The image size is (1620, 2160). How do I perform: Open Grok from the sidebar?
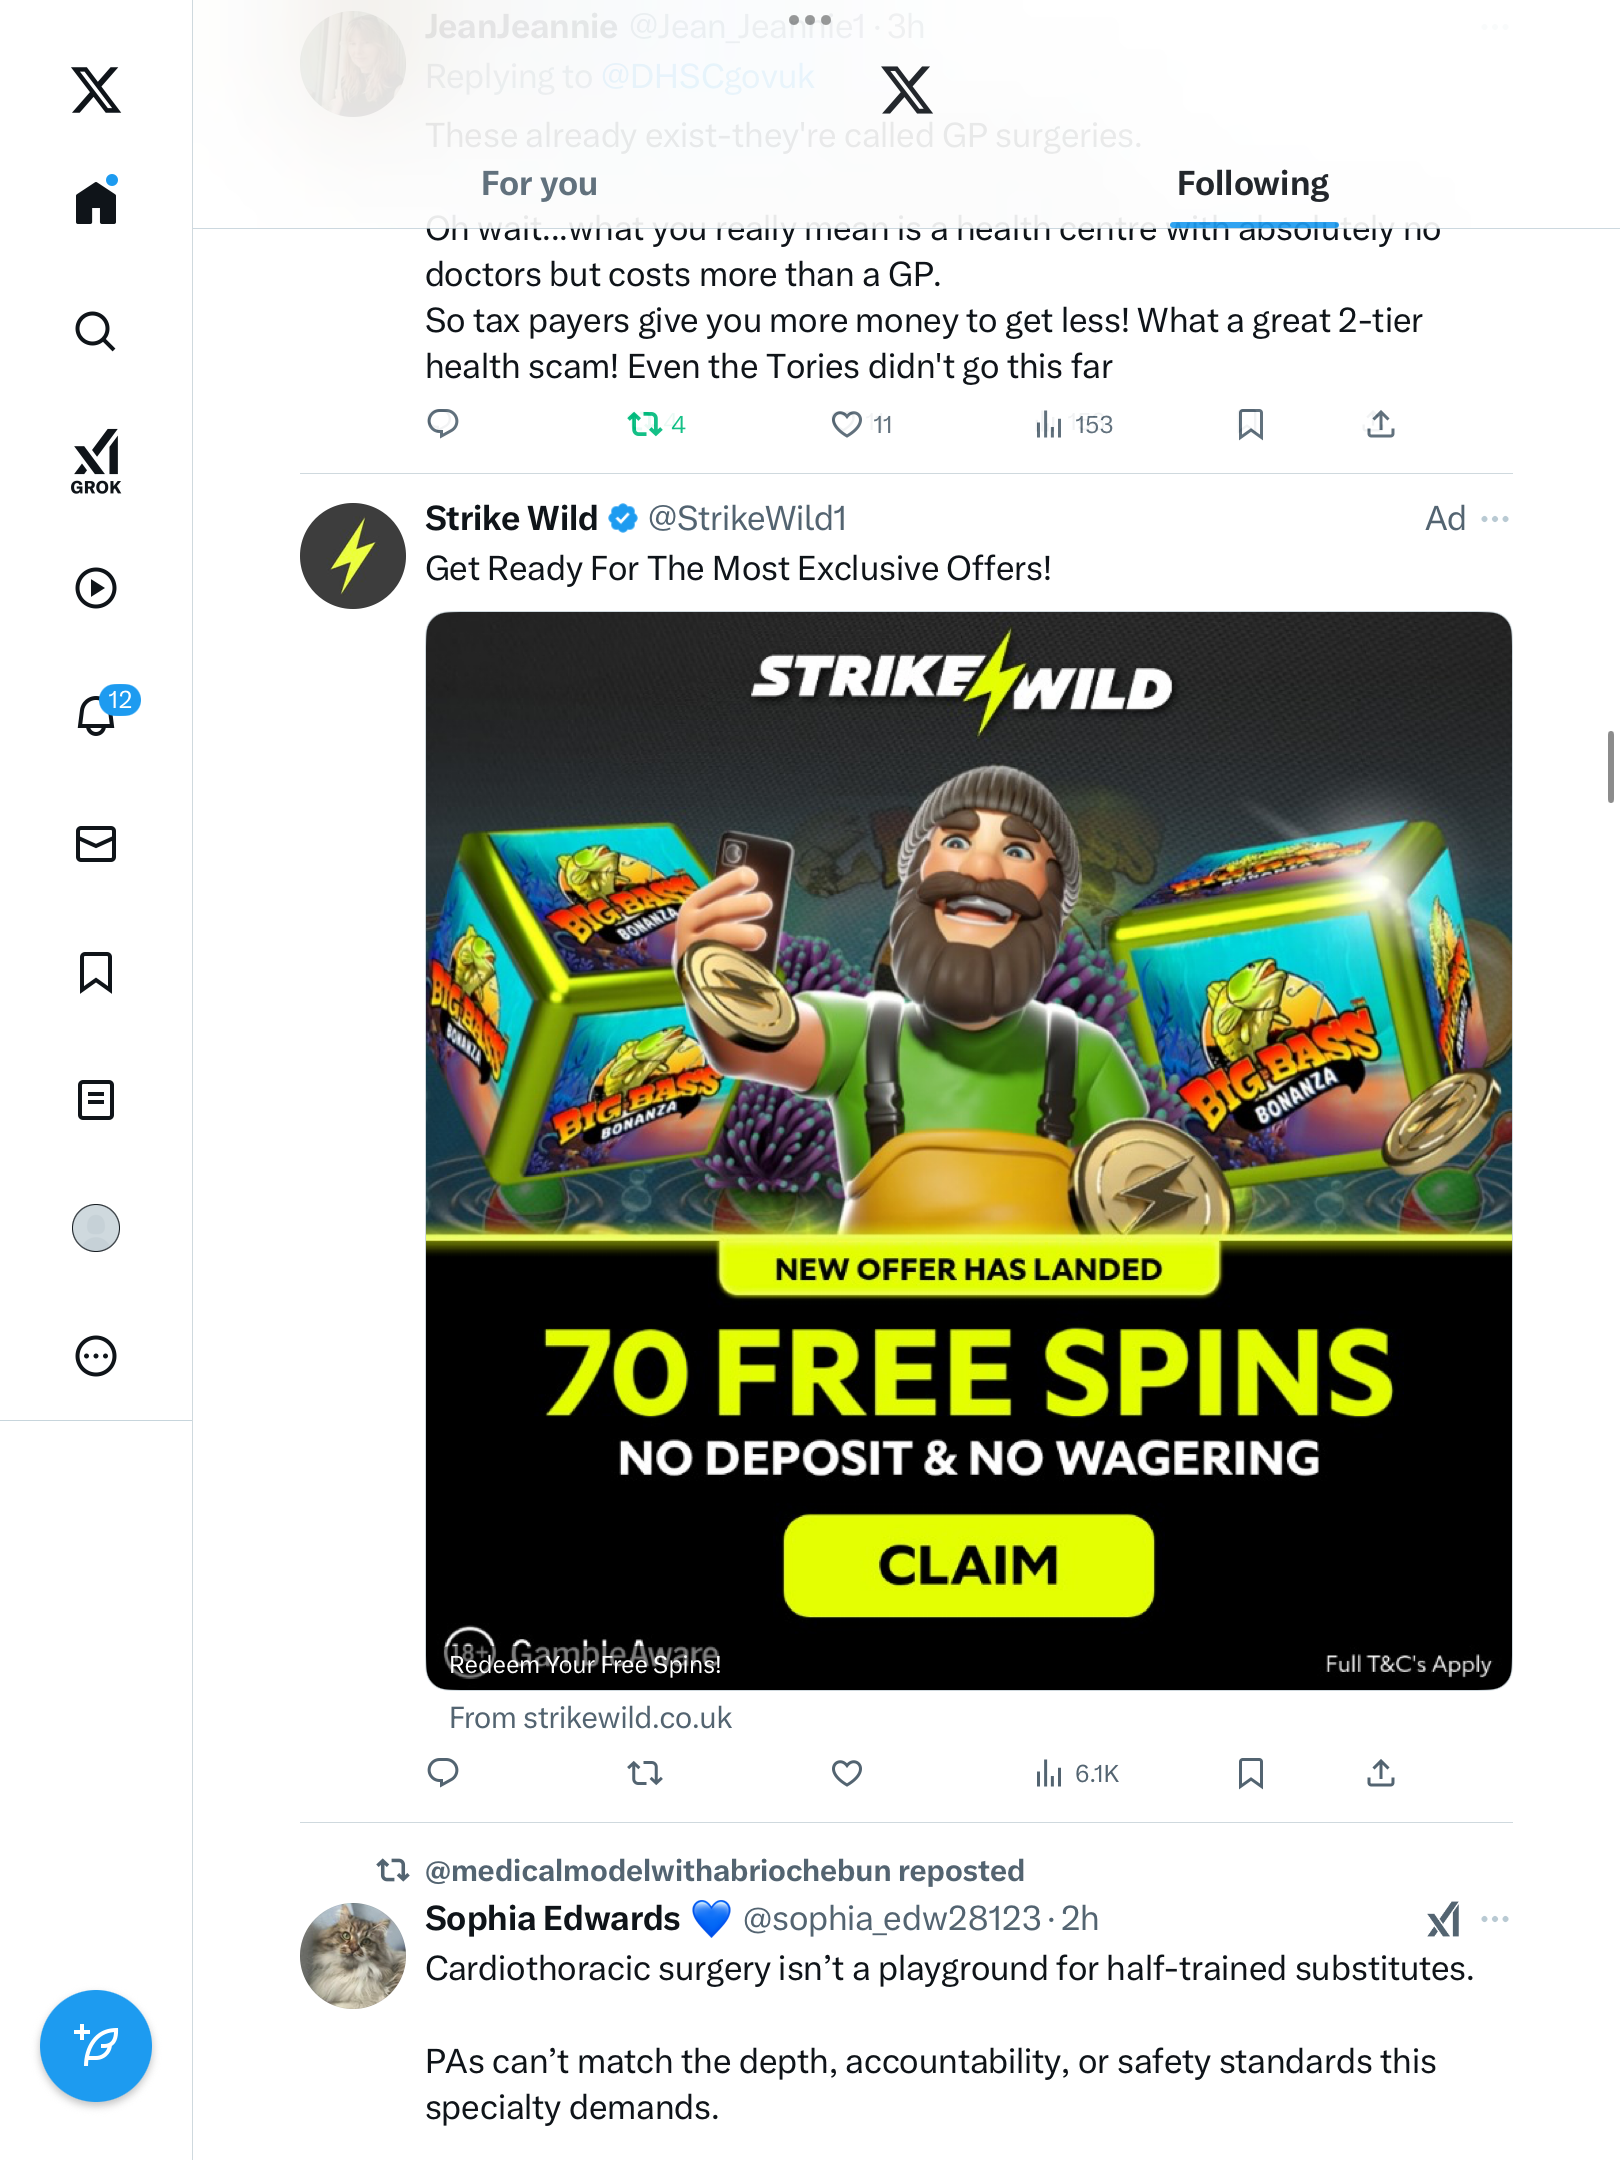pyautogui.click(x=96, y=462)
